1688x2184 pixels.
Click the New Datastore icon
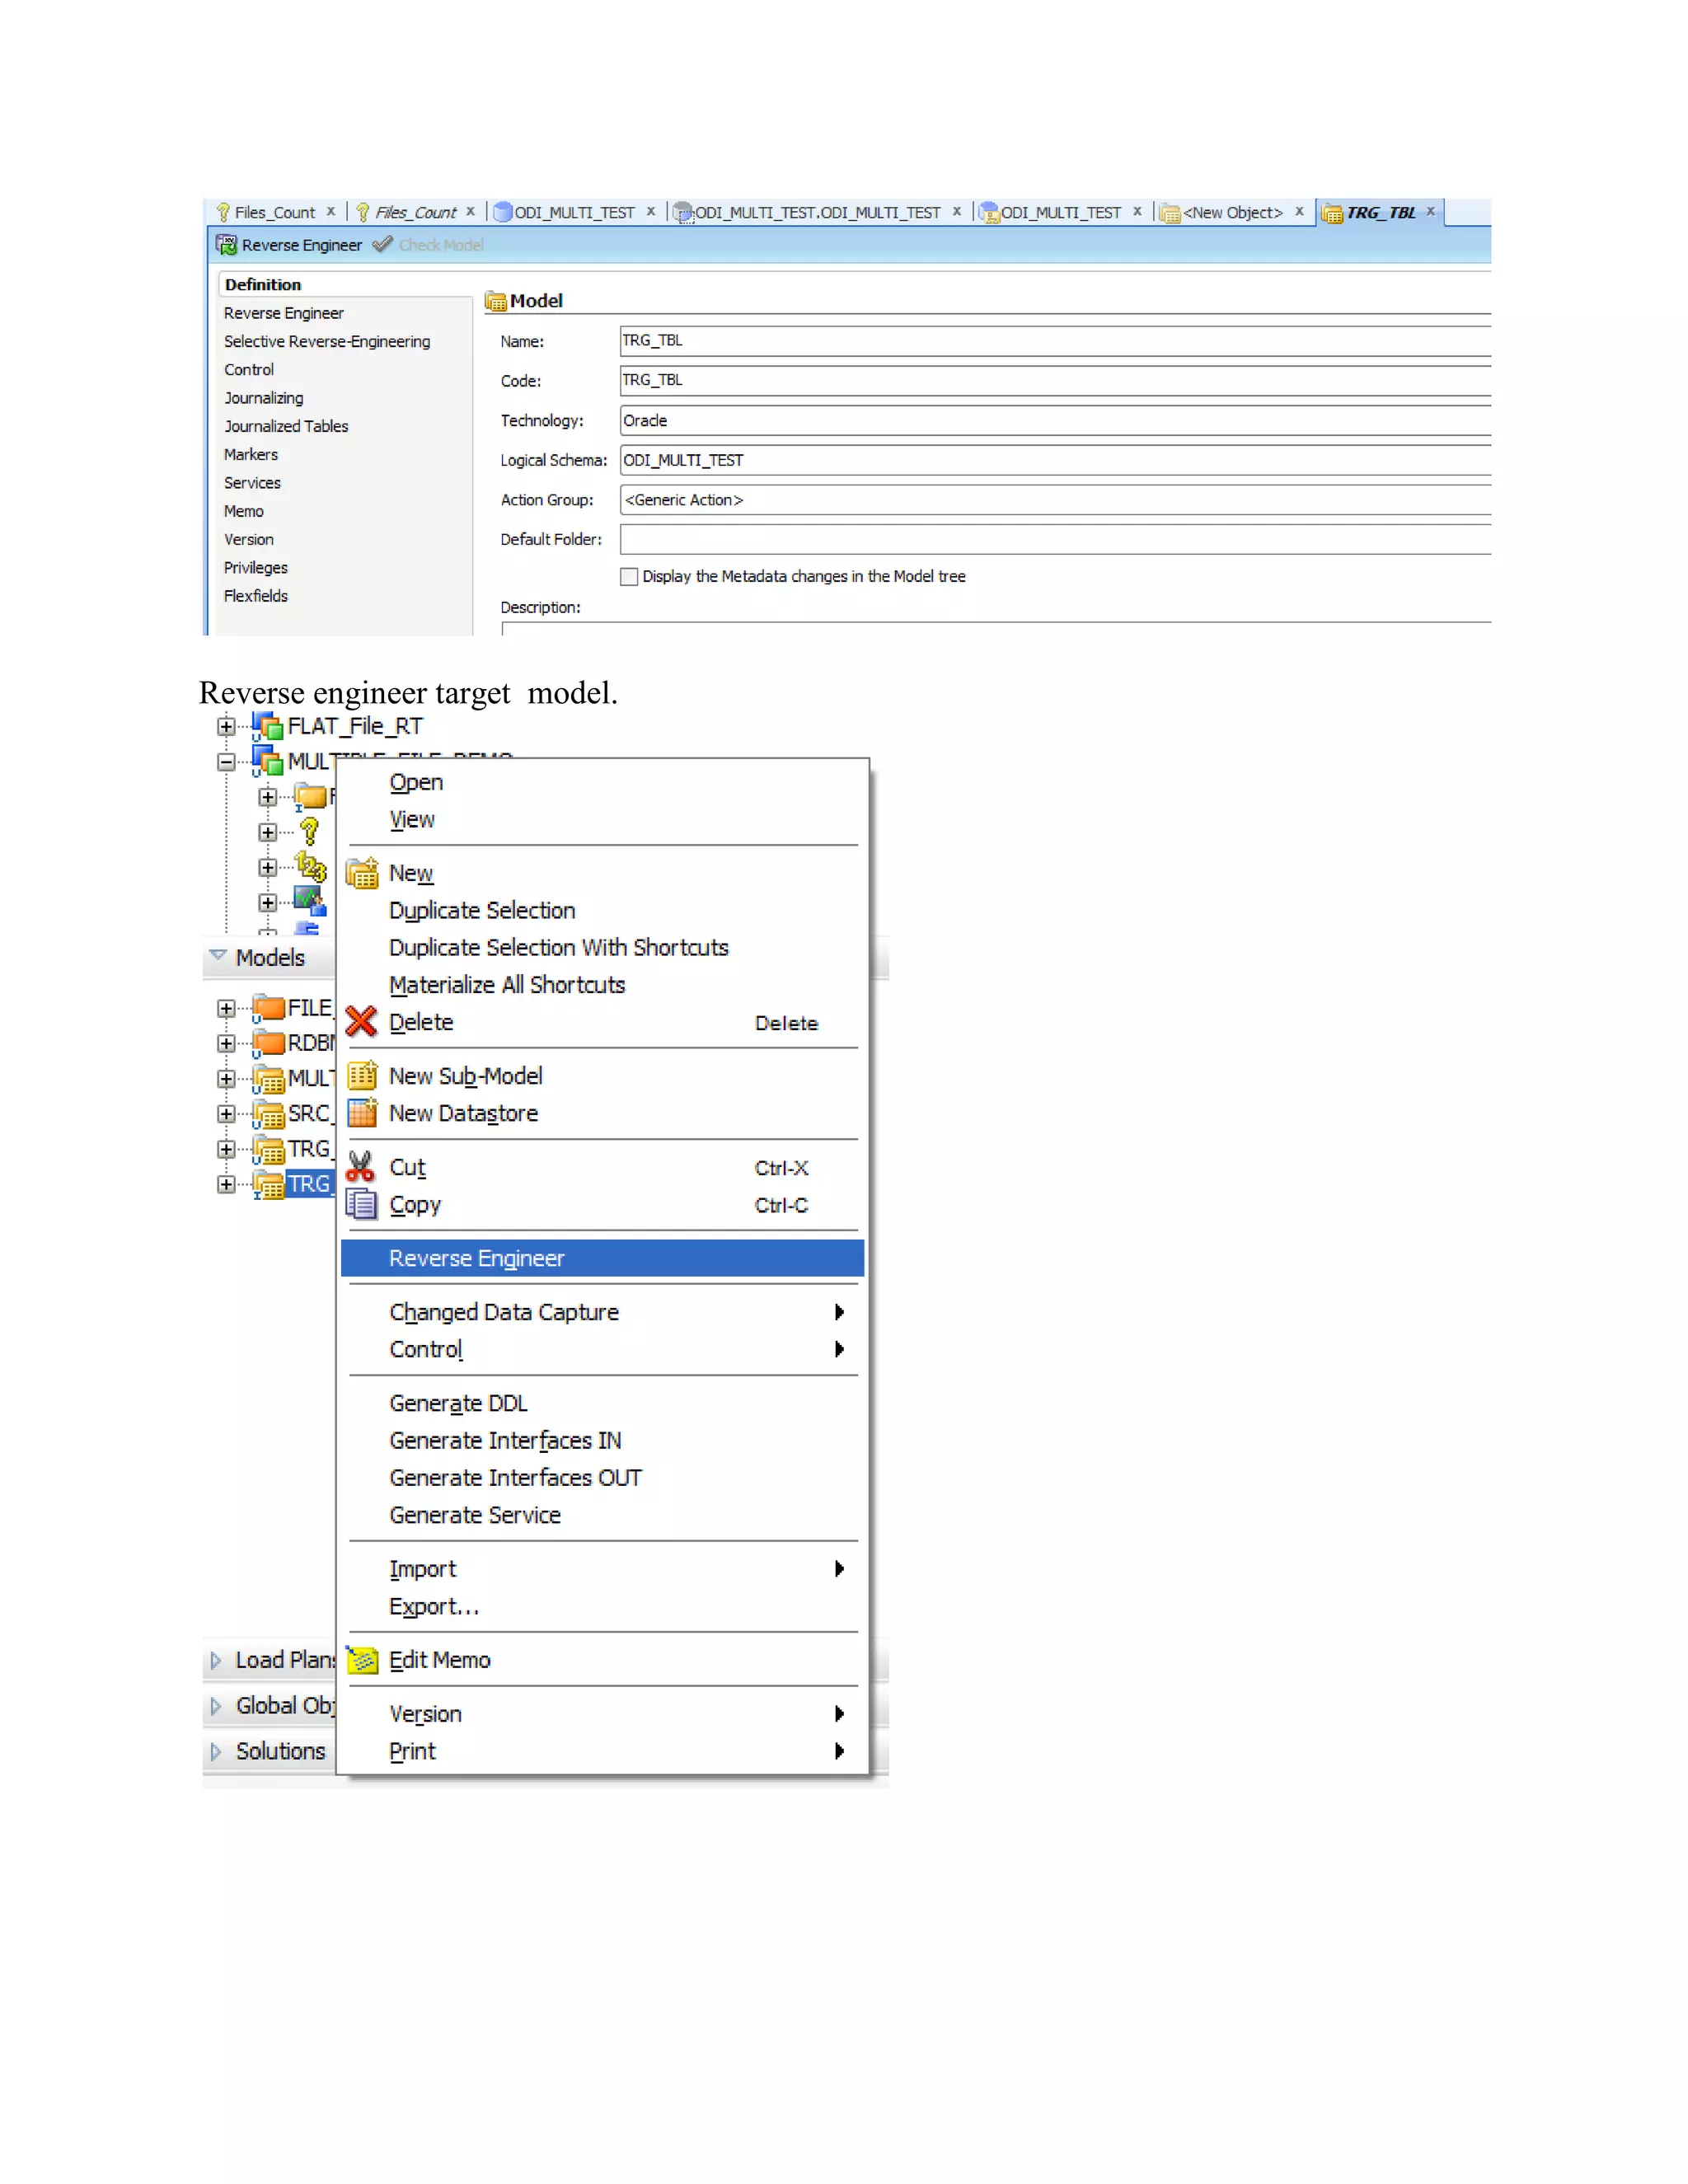pyautogui.click(x=361, y=1113)
